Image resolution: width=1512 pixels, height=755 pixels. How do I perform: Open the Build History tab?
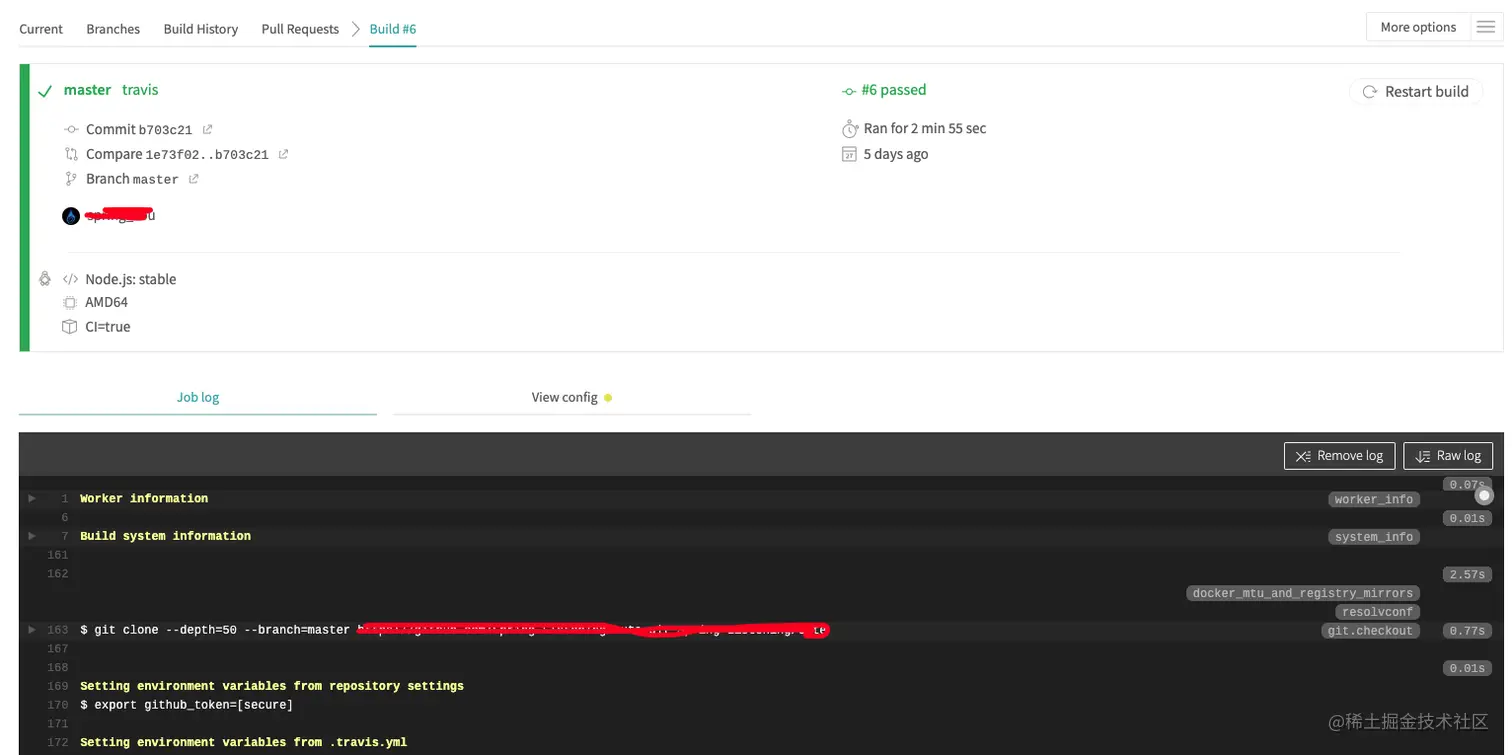coord(201,29)
